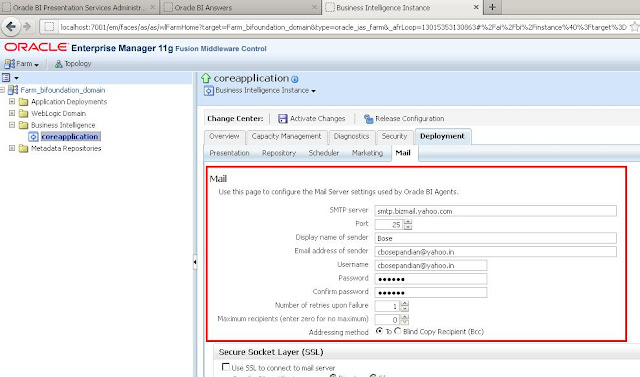Switch to the Overview tab
This screenshot has width=640, height=377.
click(x=224, y=137)
